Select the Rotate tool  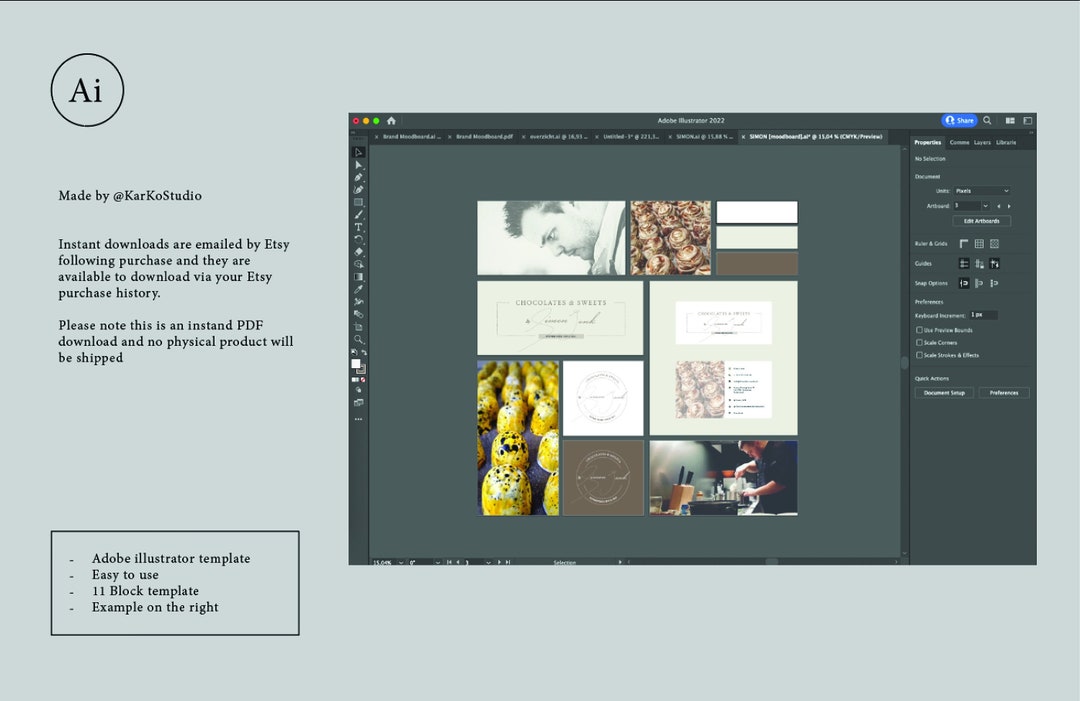(358, 239)
